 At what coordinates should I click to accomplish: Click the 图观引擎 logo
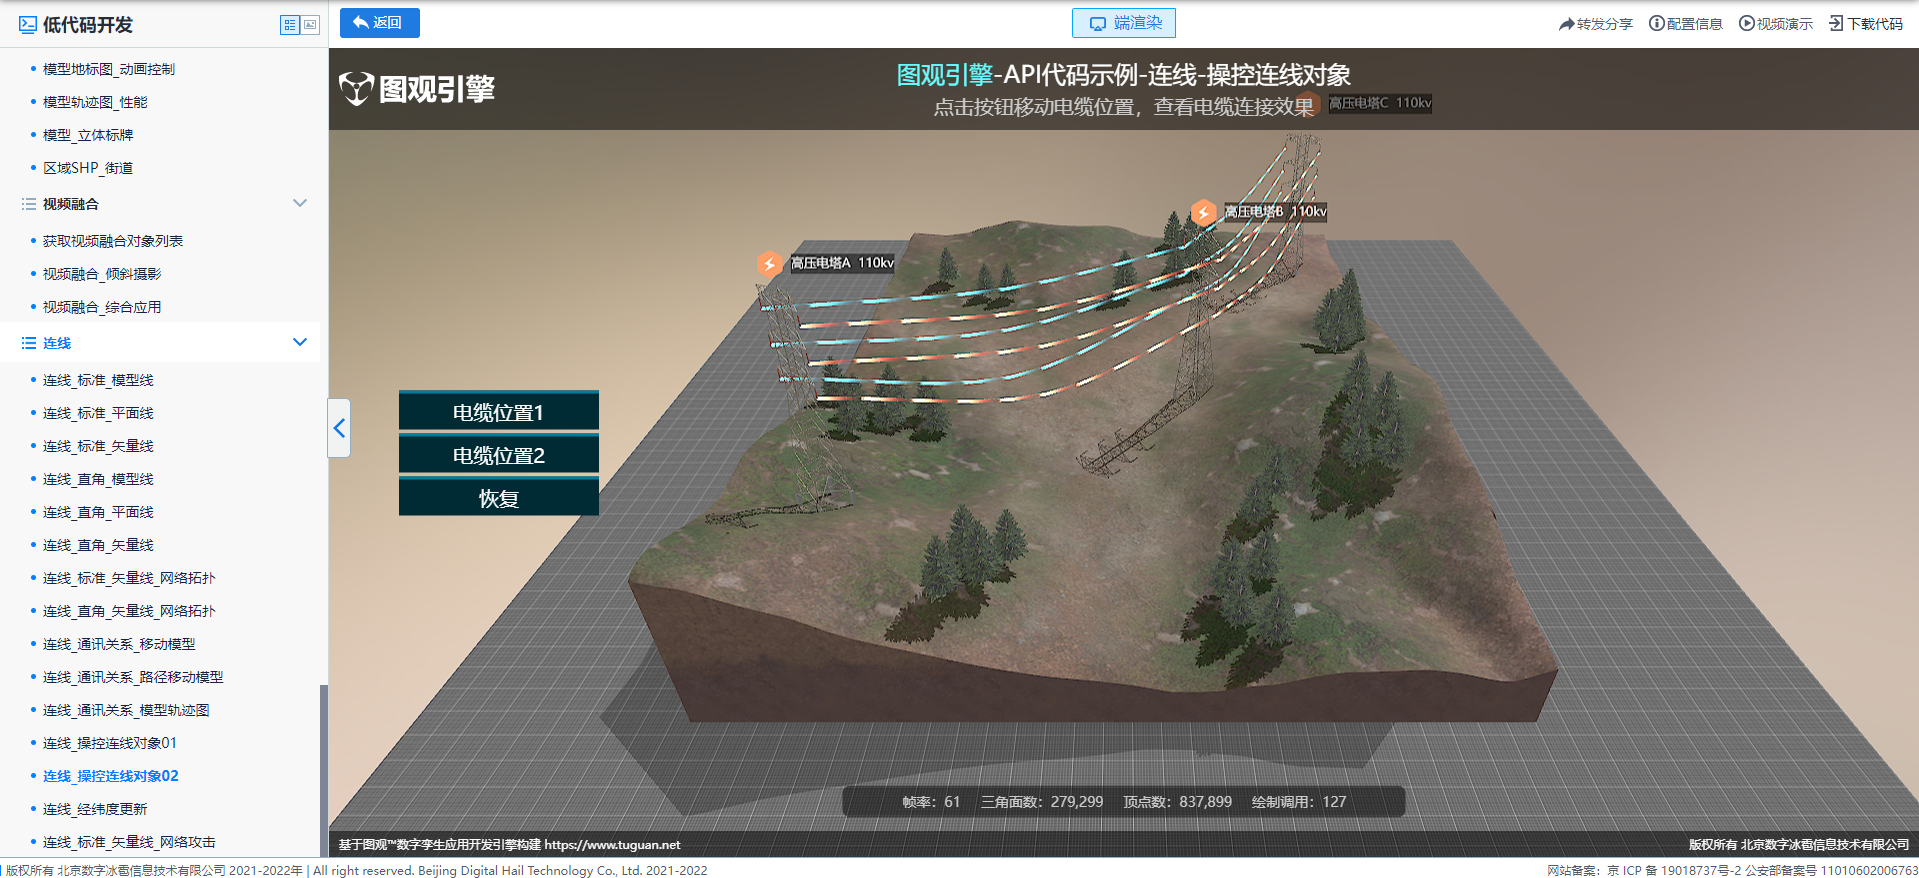(x=418, y=89)
